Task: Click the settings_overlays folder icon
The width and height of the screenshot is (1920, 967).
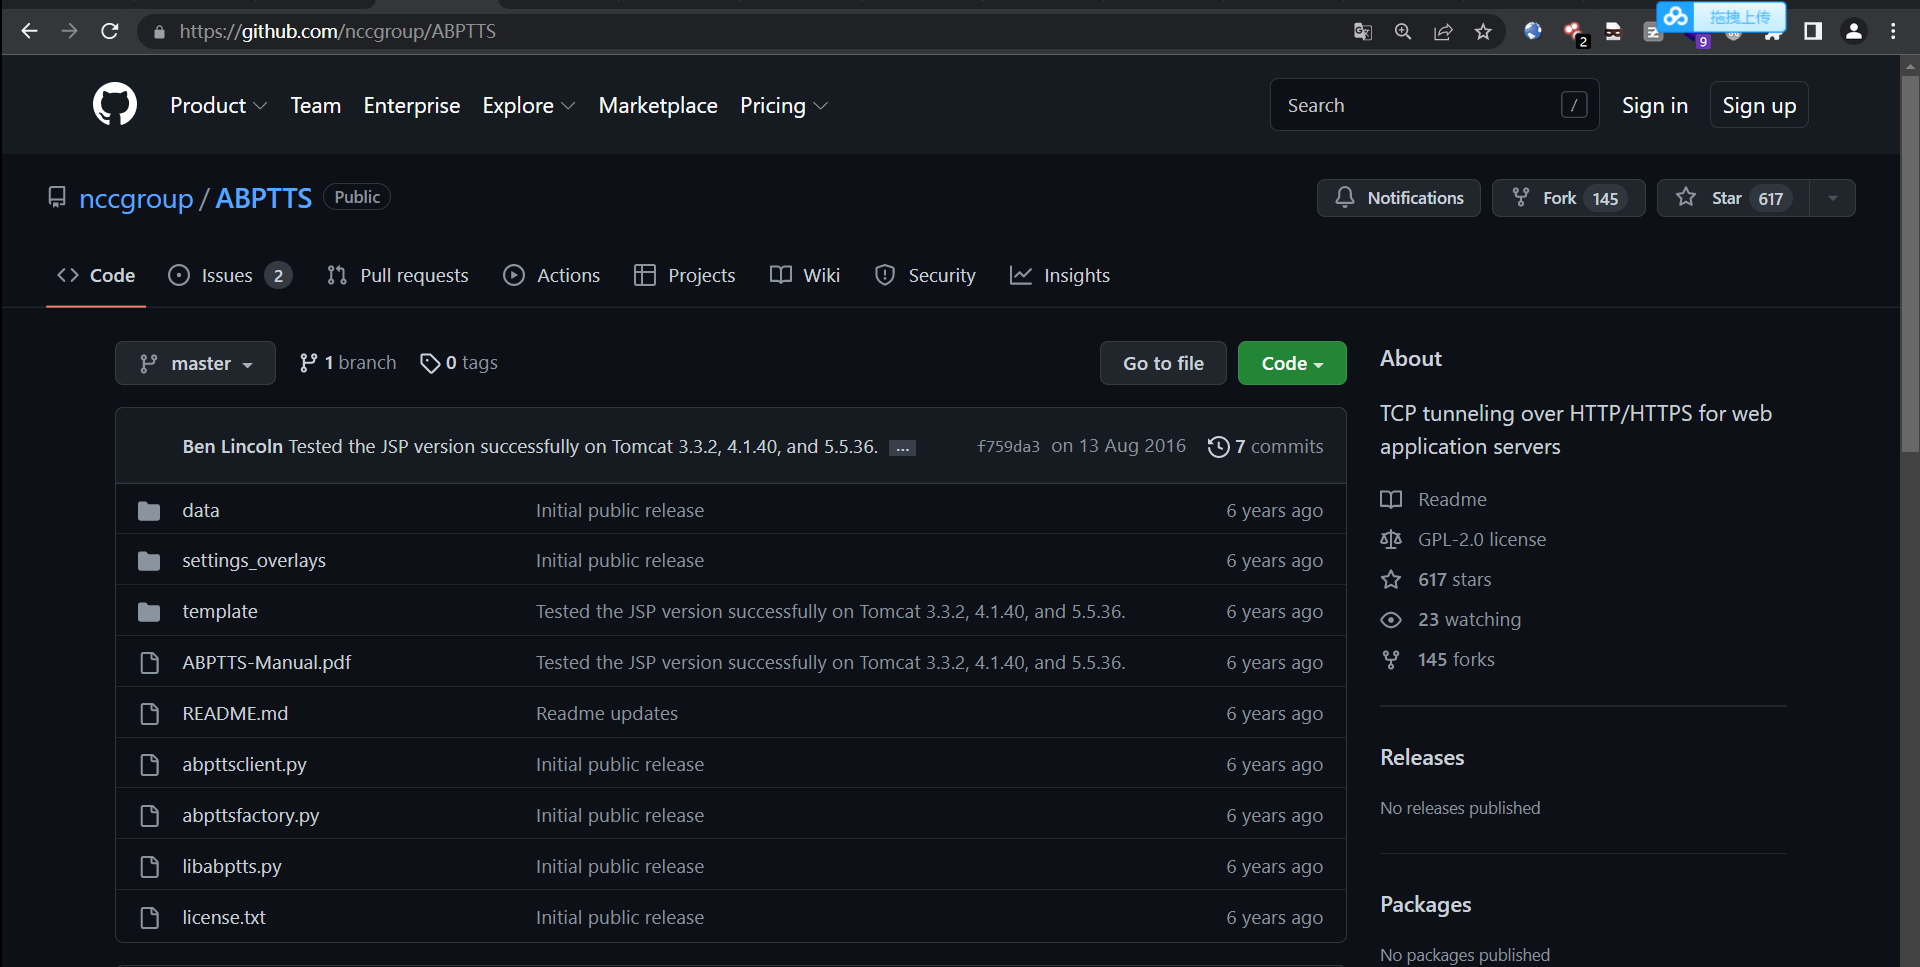Action: [x=149, y=561]
